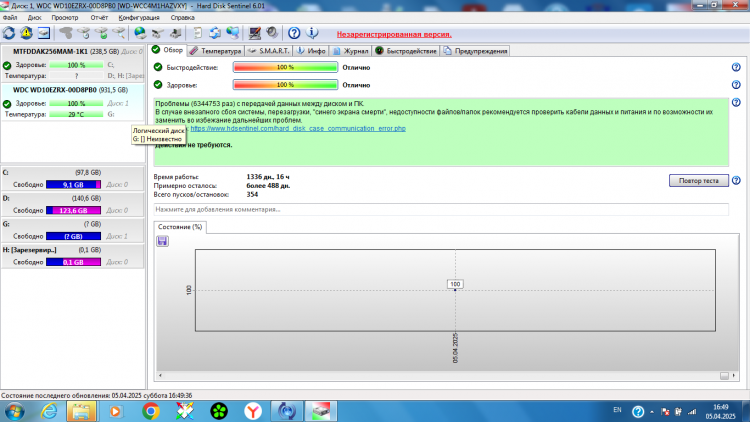The width and height of the screenshot is (750, 422).
Task: Click the Повтор теста button
Action: [x=699, y=180]
